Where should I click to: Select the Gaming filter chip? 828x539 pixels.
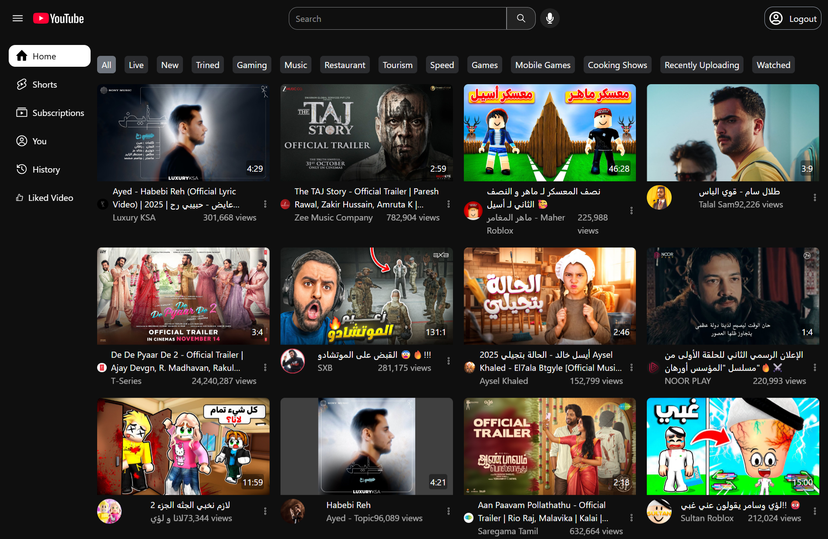click(x=251, y=65)
